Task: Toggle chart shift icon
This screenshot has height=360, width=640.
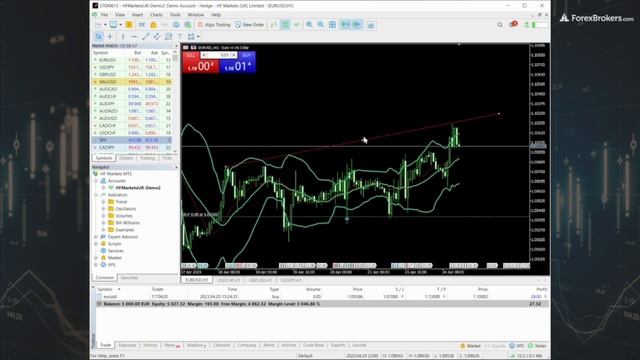Action: click(357, 25)
